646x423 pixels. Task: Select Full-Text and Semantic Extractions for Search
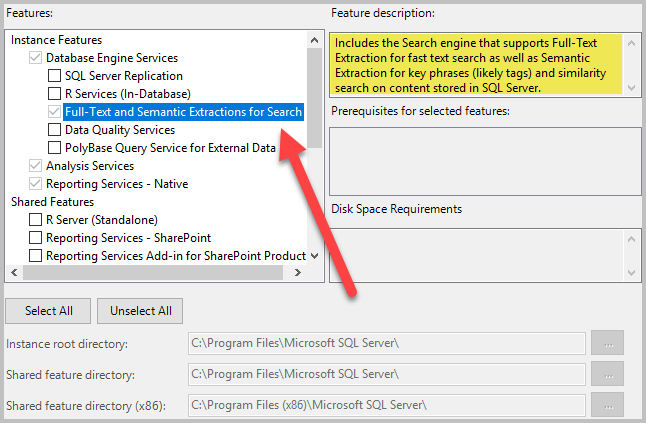tap(183, 112)
